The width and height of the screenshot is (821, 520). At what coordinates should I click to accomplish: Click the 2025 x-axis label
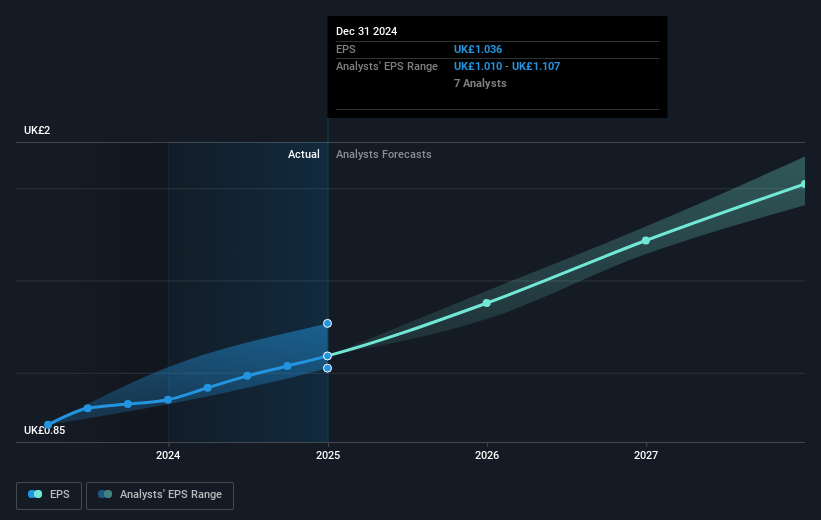pos(328,455)
